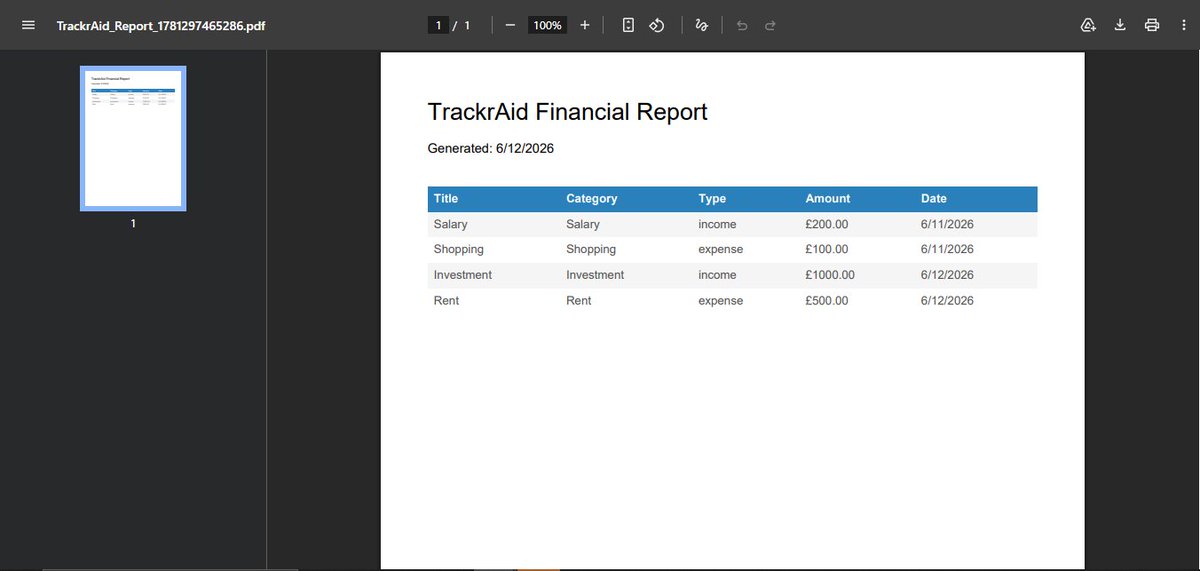Print the TrackrAid report
This screenshot has height=571, width=1200.
1152,25
